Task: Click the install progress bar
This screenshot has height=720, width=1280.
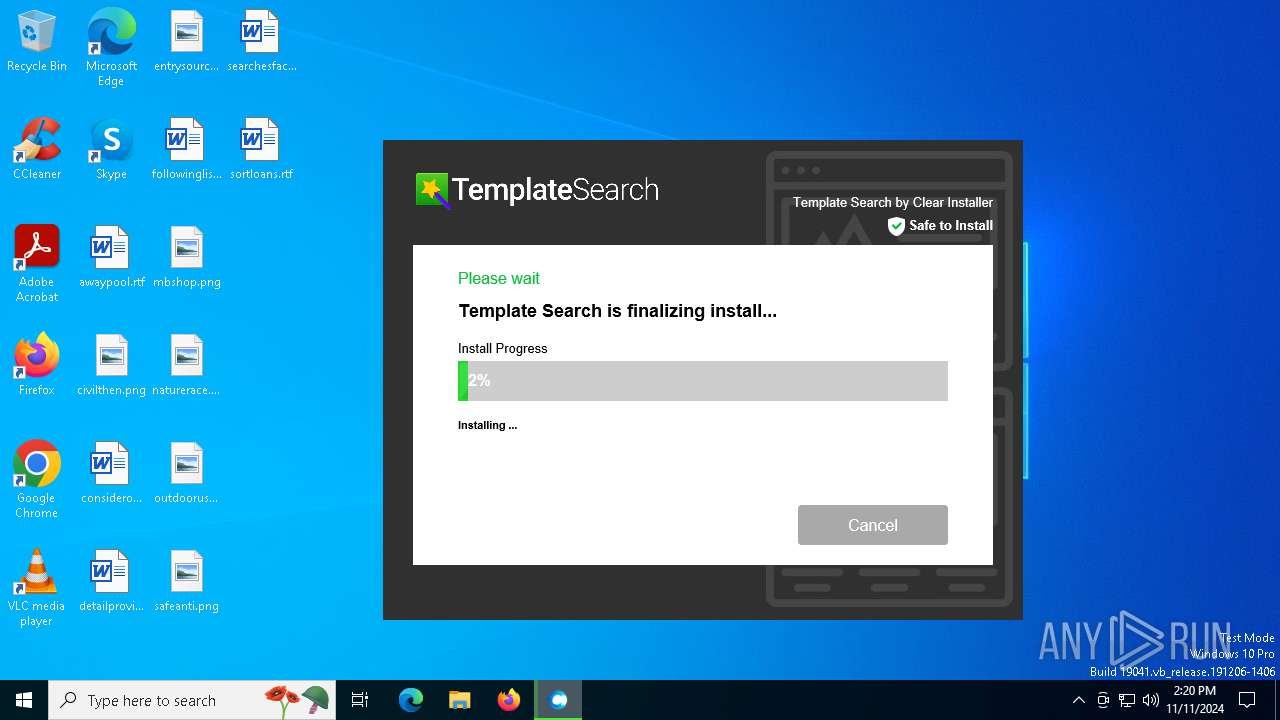Action: 702,381
